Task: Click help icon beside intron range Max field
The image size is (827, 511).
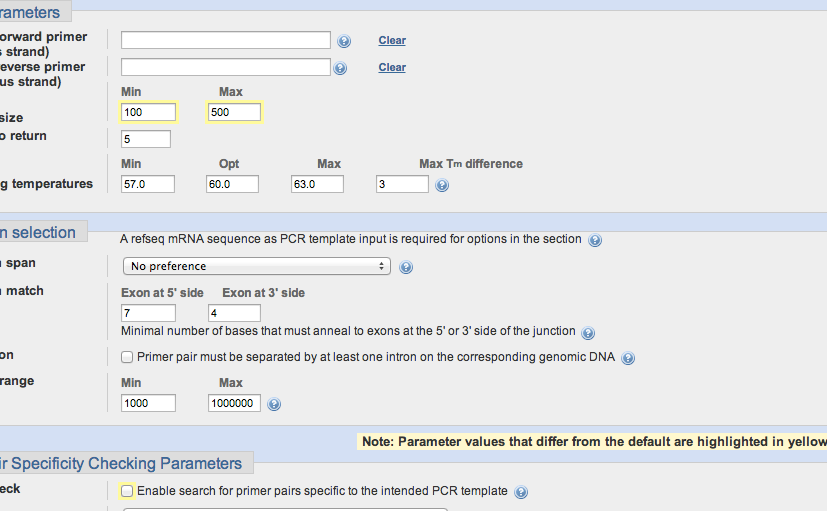Action: tap(274, 404)
